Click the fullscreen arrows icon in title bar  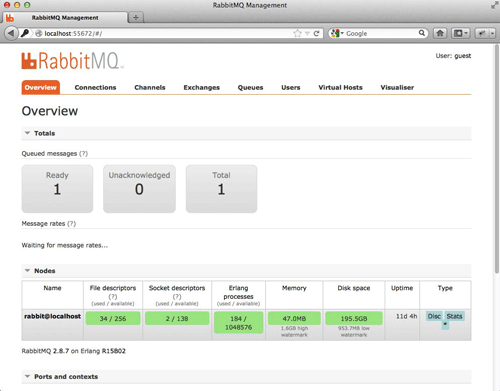click(494, 6)
